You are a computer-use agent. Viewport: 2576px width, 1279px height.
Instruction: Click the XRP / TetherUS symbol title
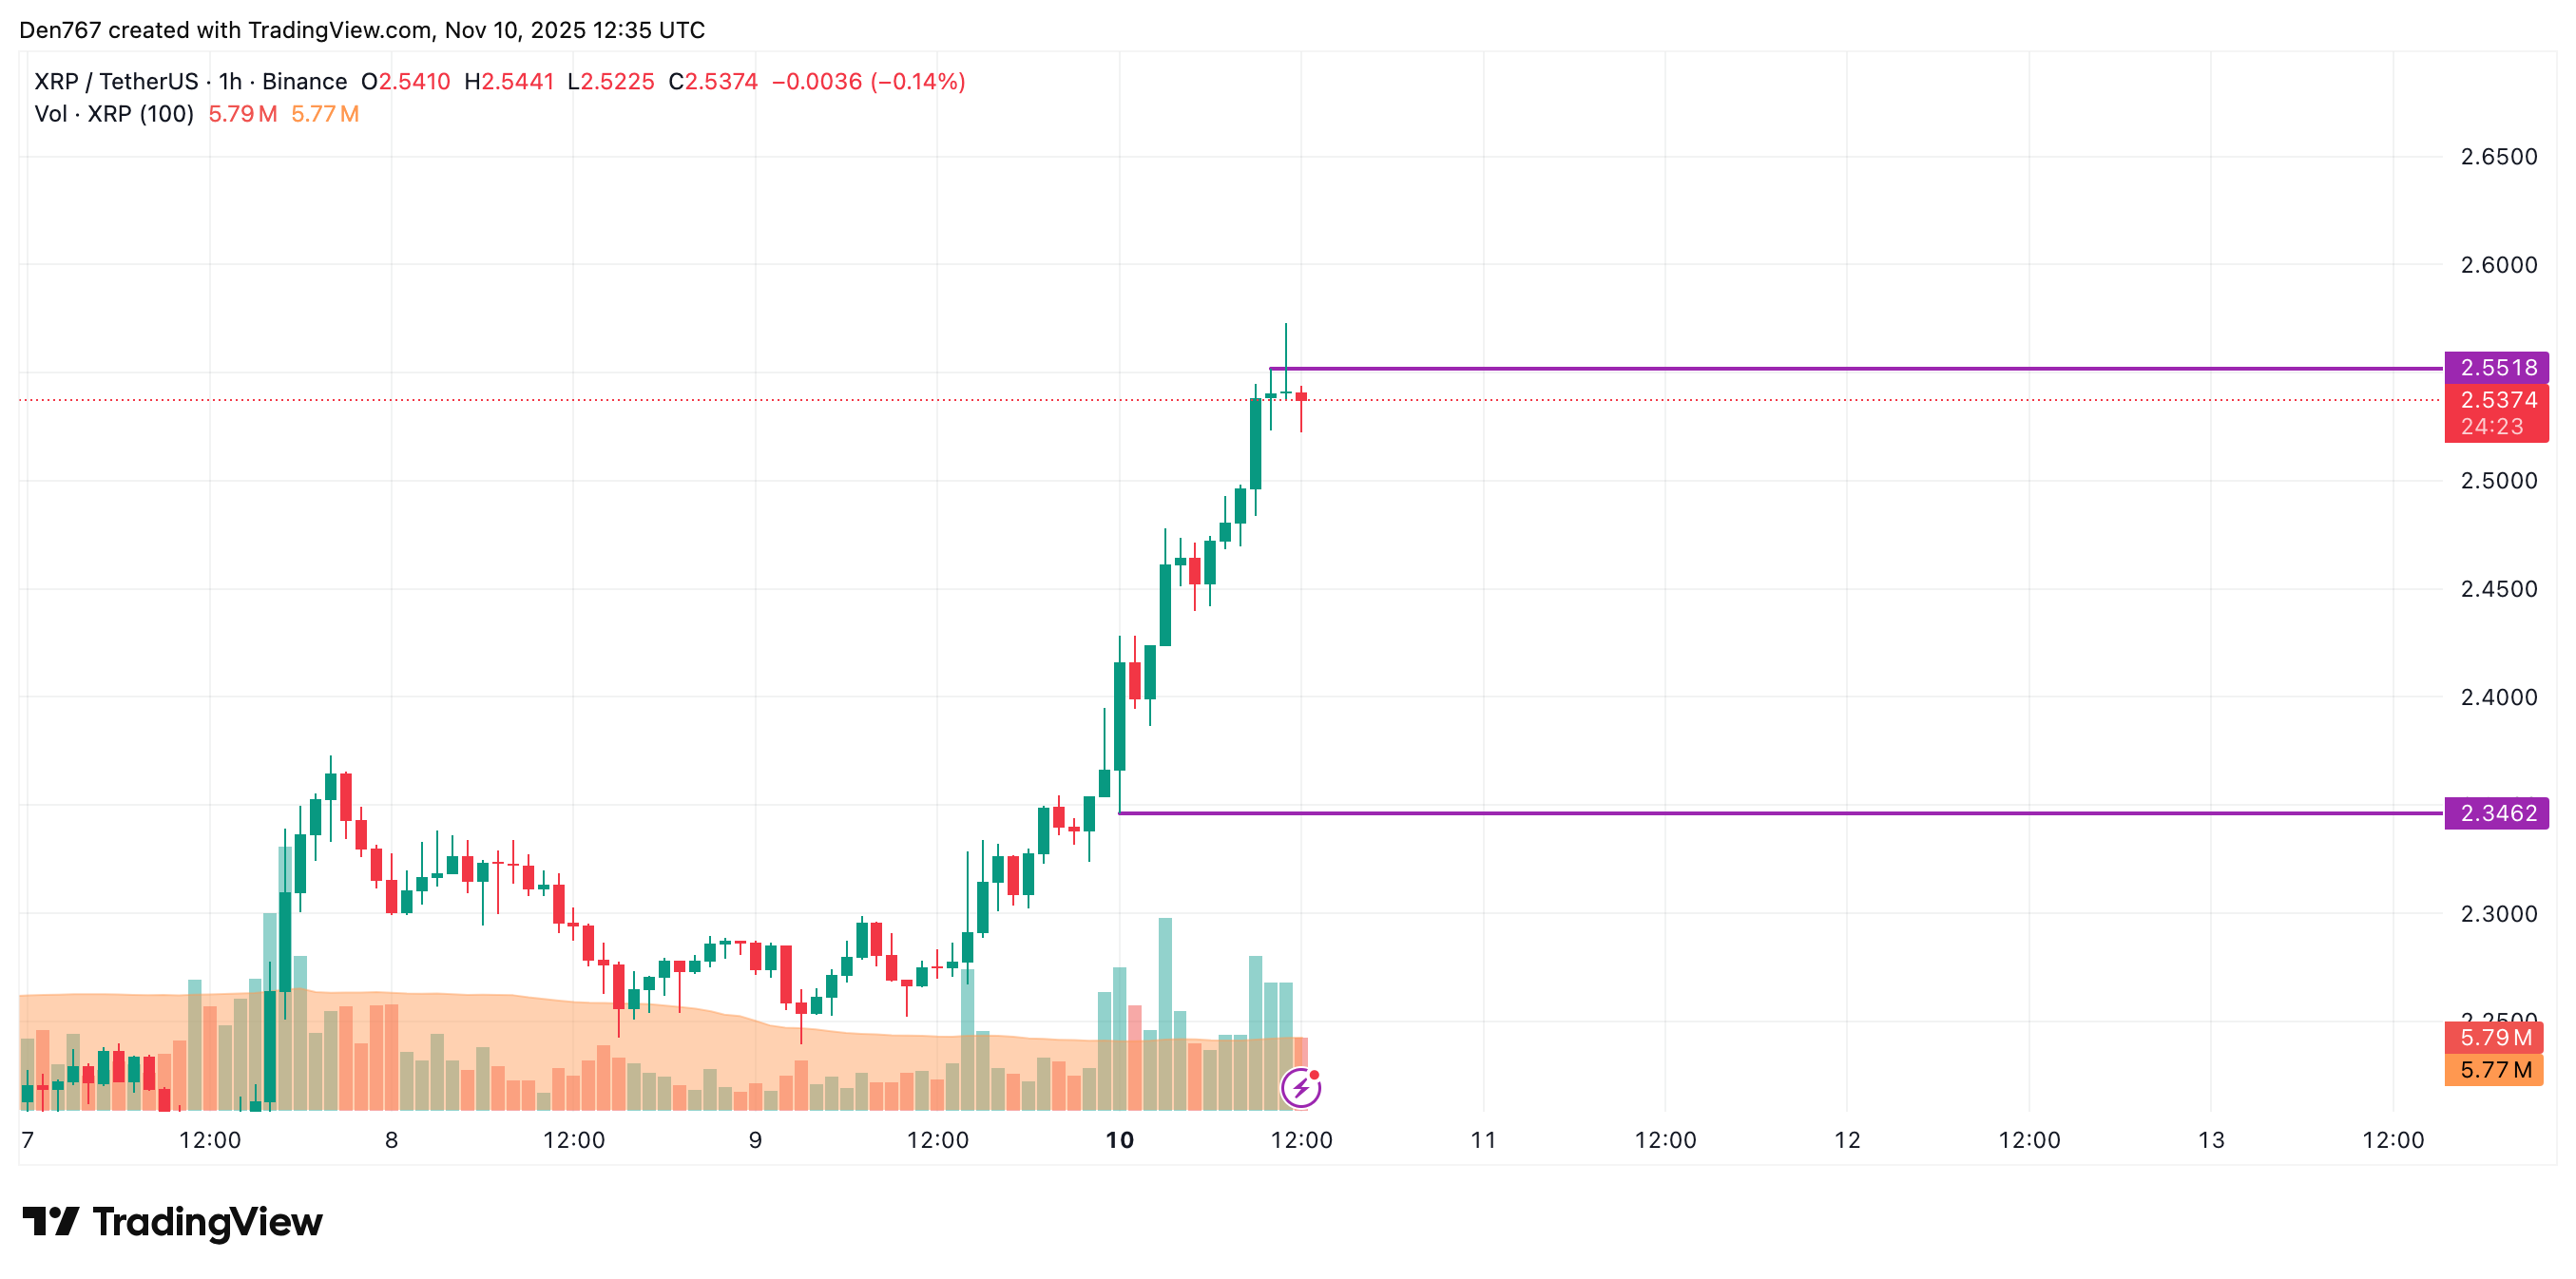(116, 82)
